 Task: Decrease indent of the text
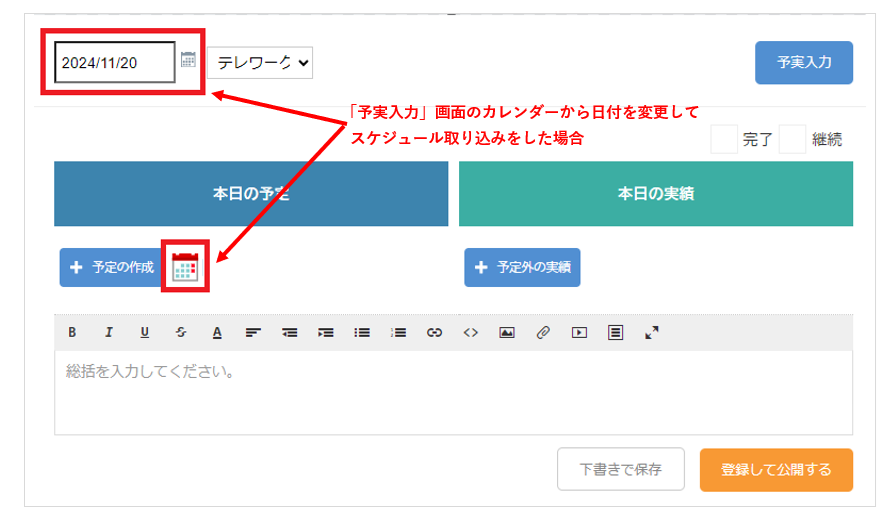[290, 333]
